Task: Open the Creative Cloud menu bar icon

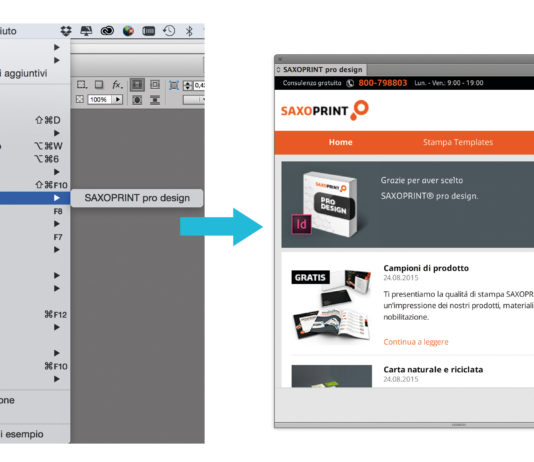Action: 107,31
